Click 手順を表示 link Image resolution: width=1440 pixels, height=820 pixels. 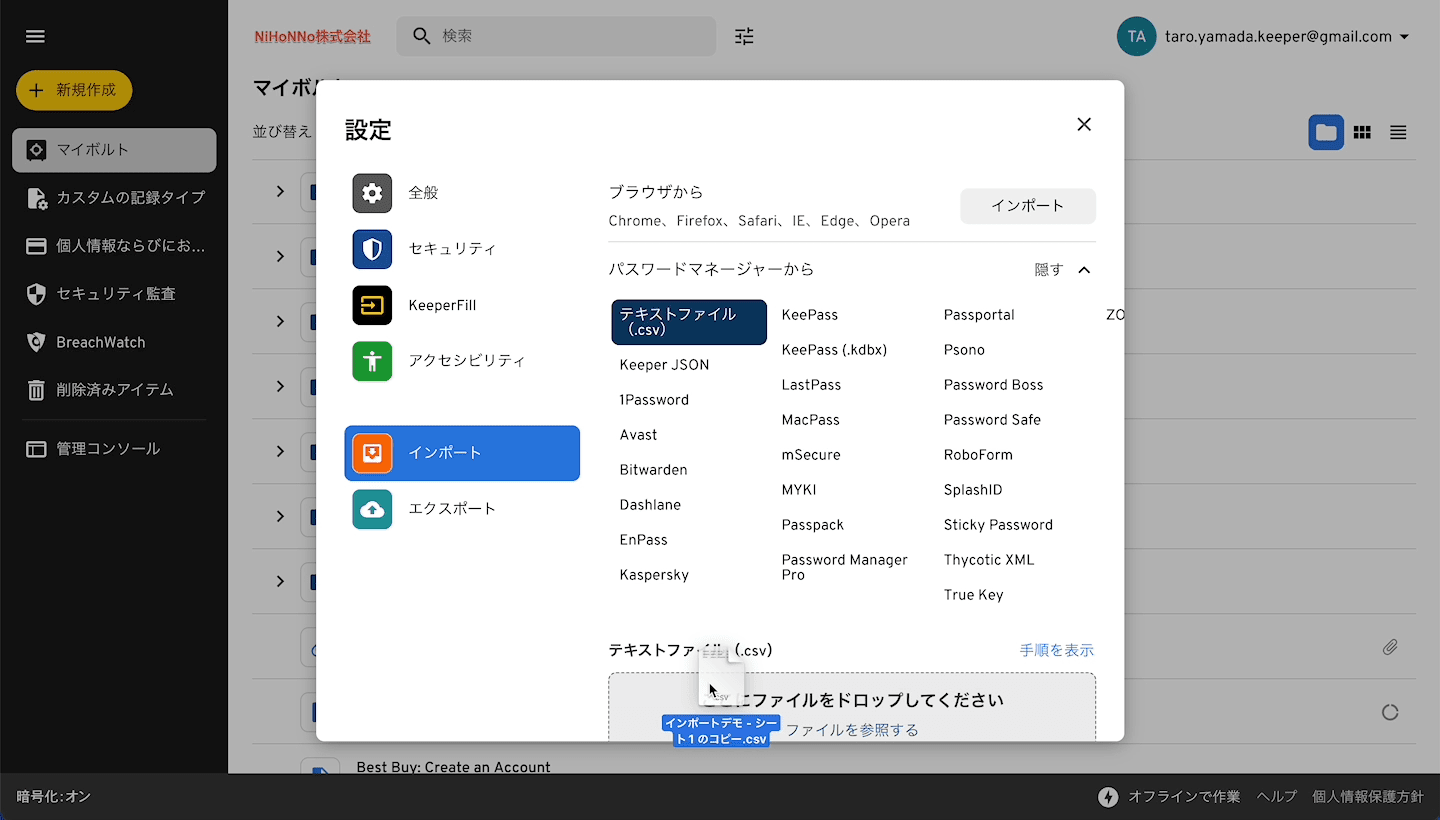point(1056,650)
